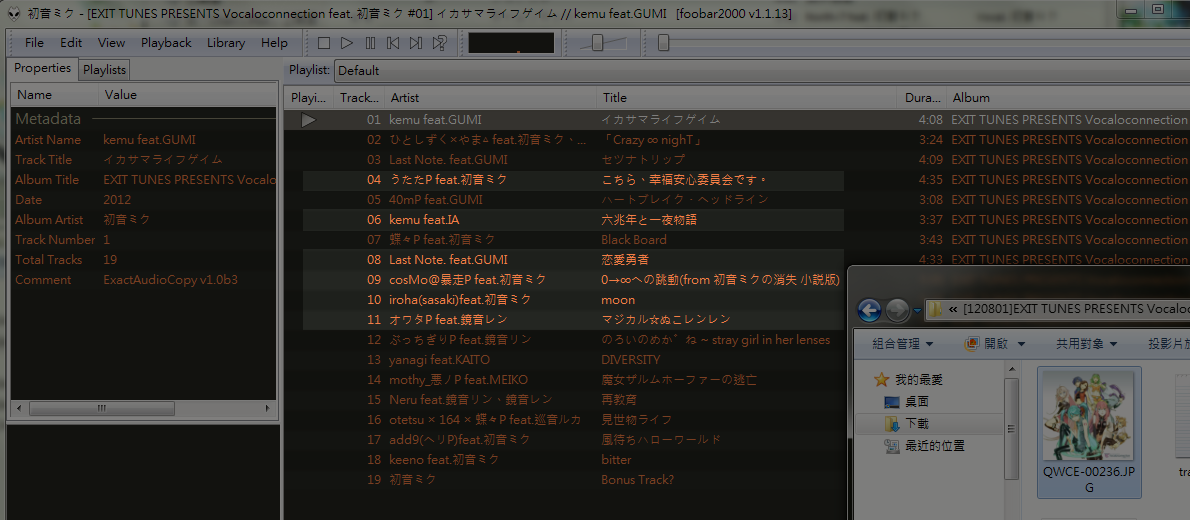Open 最近的位置 in Explorer sidebar
The height and width of the screenshot is (520, 1190).
point(924,446)
